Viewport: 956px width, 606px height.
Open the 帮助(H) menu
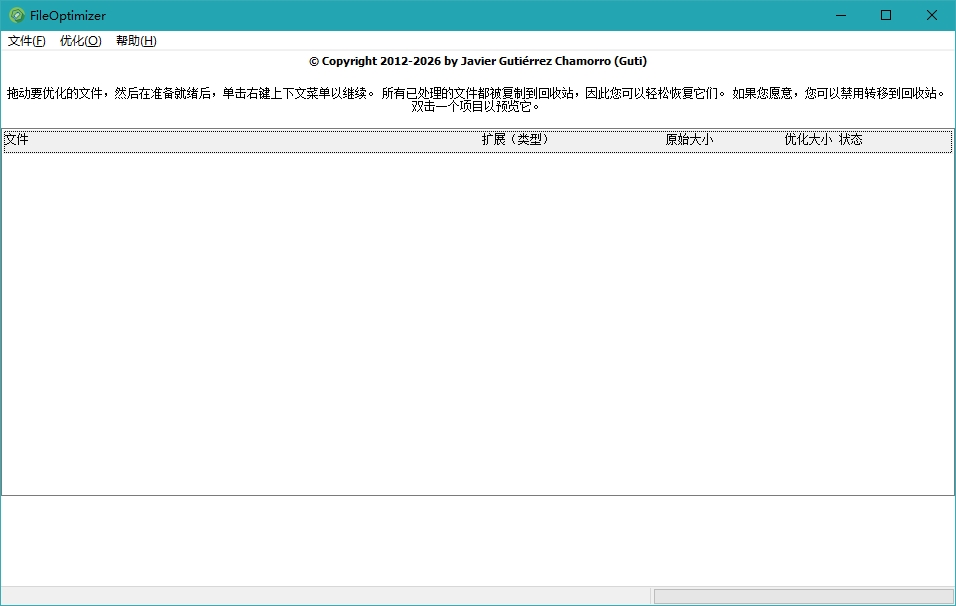pyautogui.click(x=136, y=41)
